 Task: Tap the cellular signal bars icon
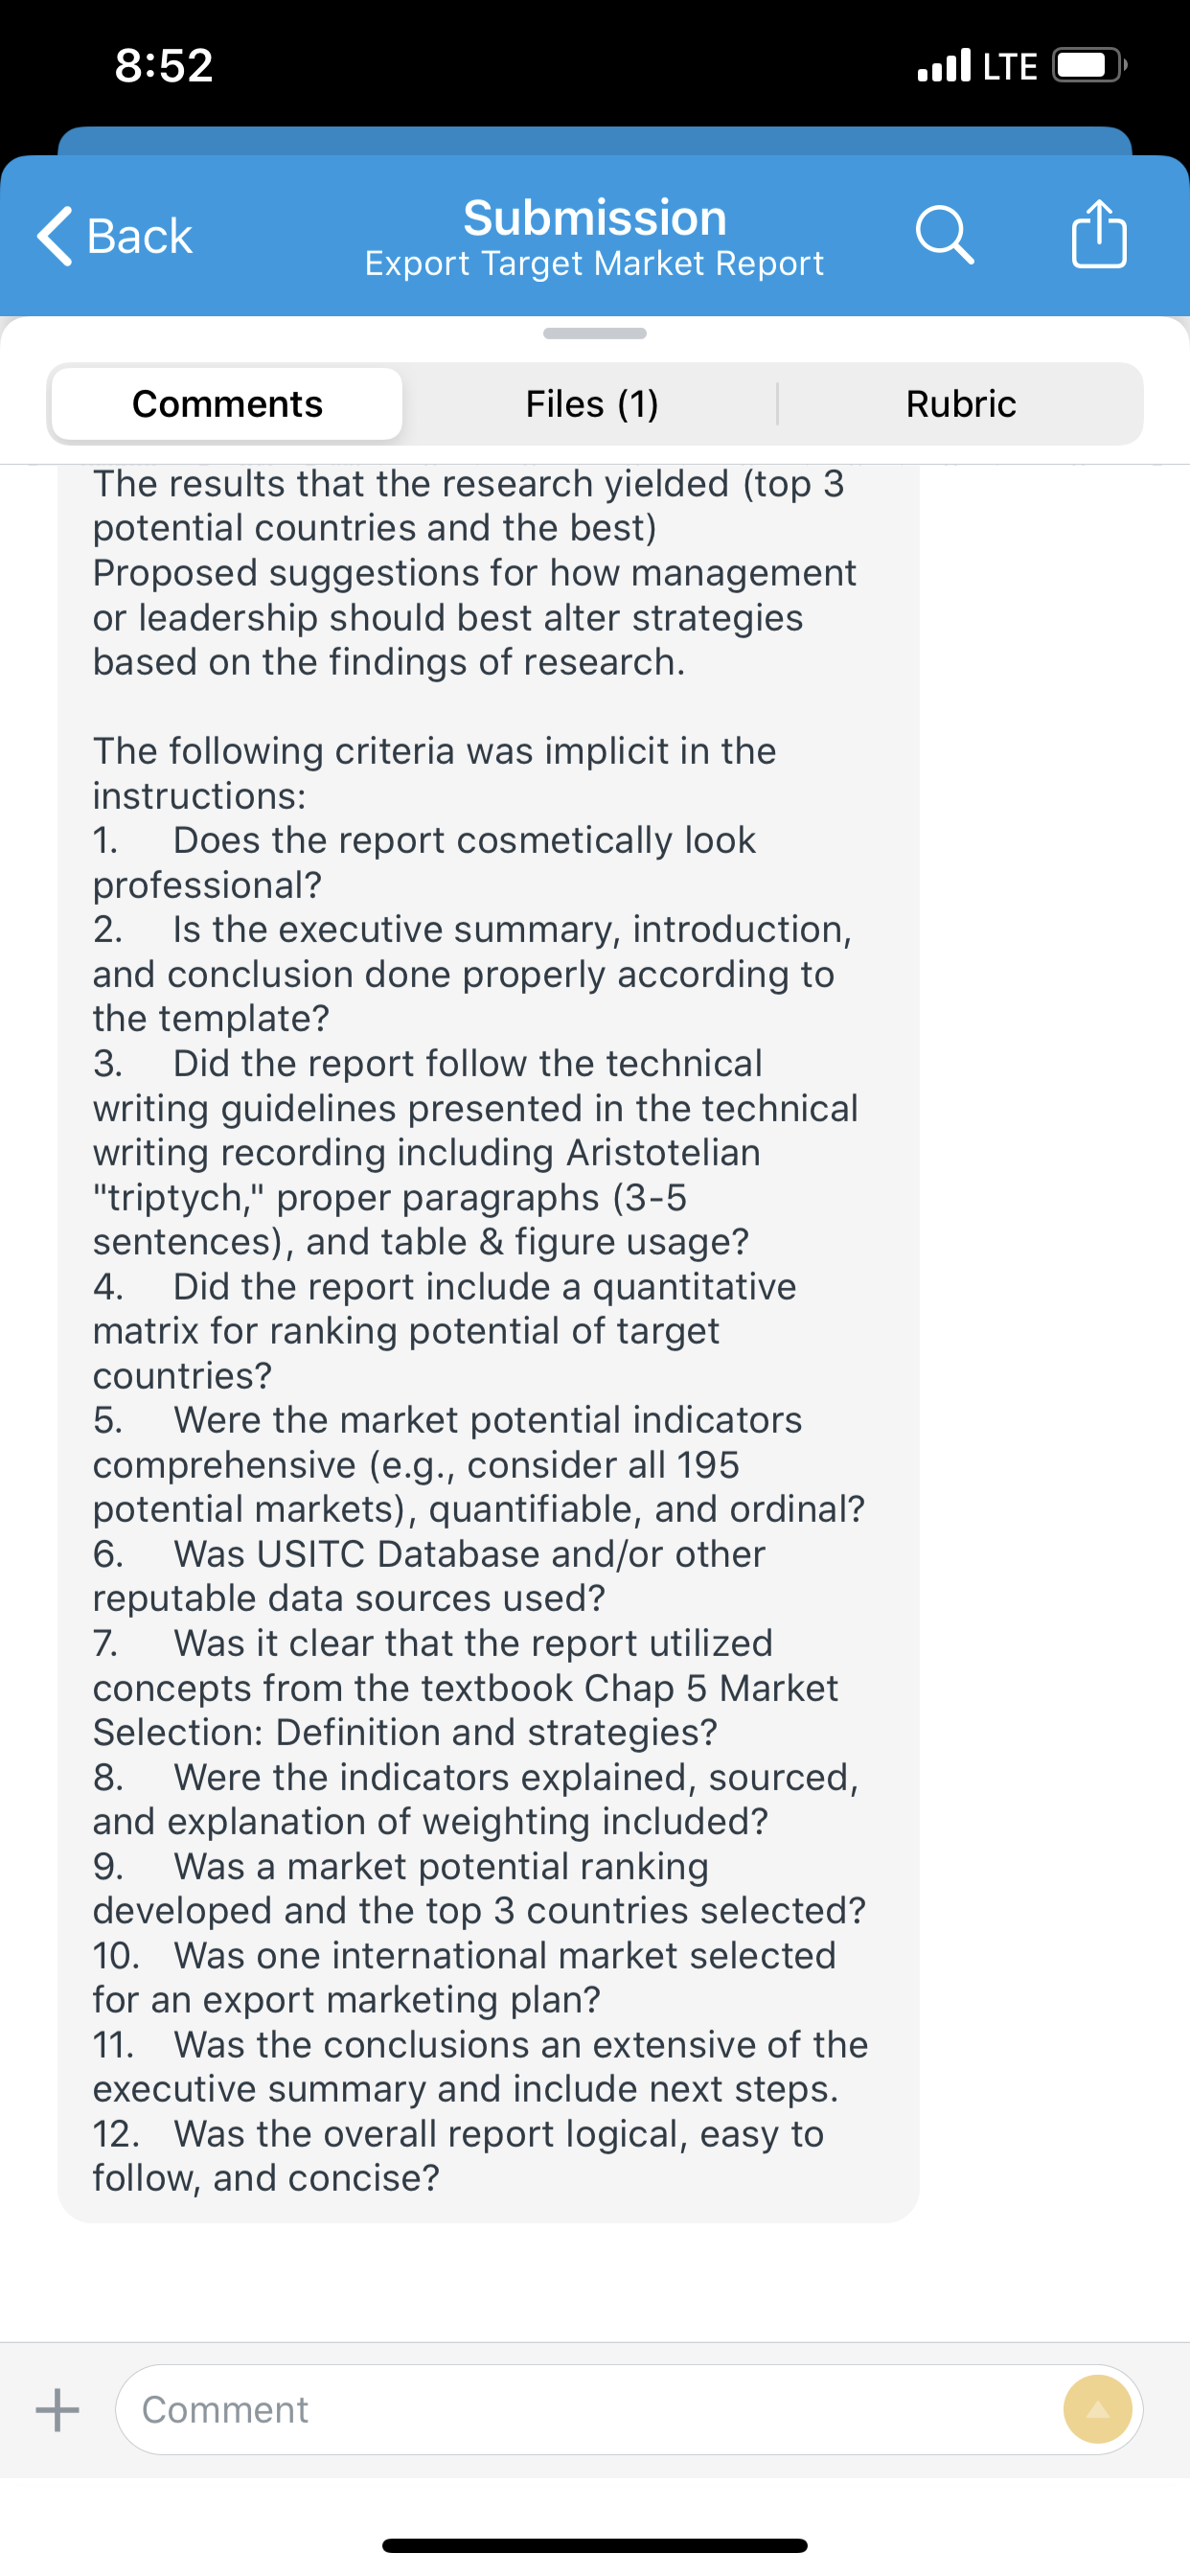coord(944,65)
